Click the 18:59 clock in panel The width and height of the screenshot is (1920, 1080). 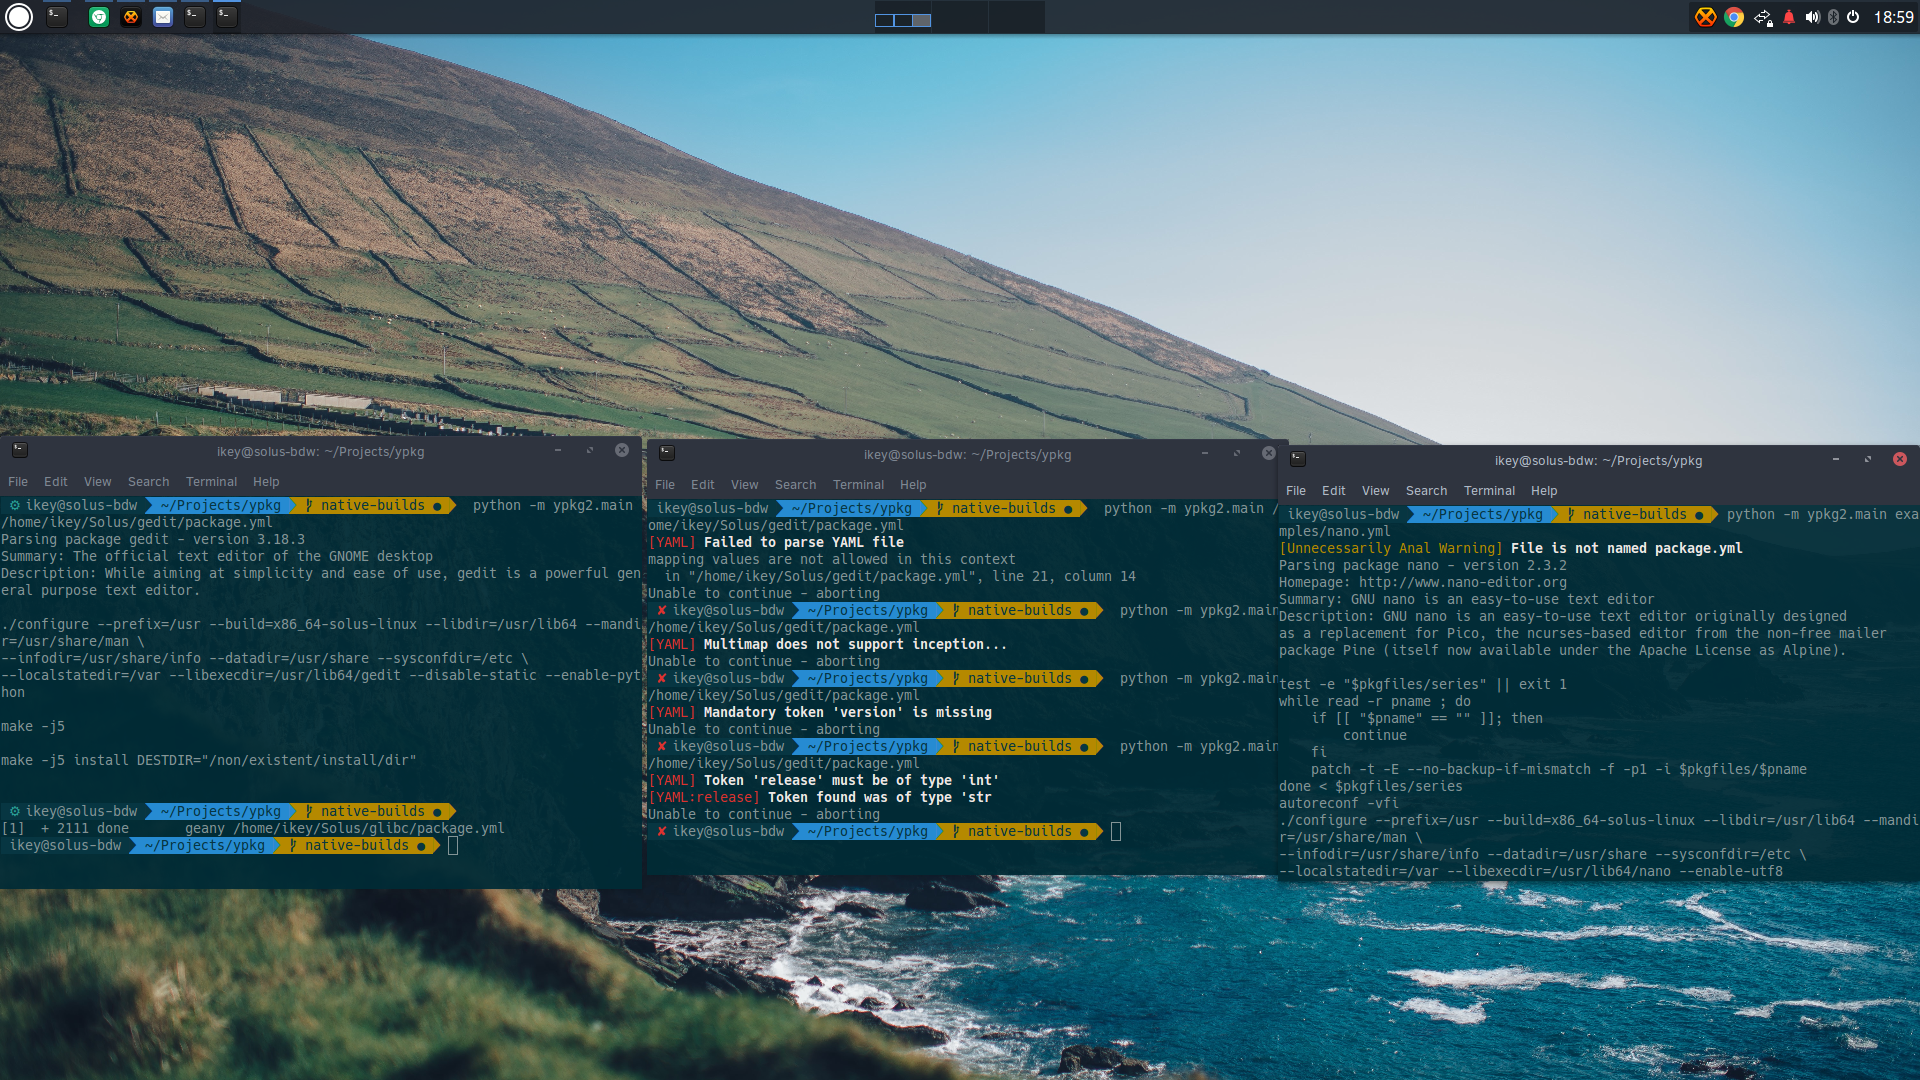click(1893, 17)
